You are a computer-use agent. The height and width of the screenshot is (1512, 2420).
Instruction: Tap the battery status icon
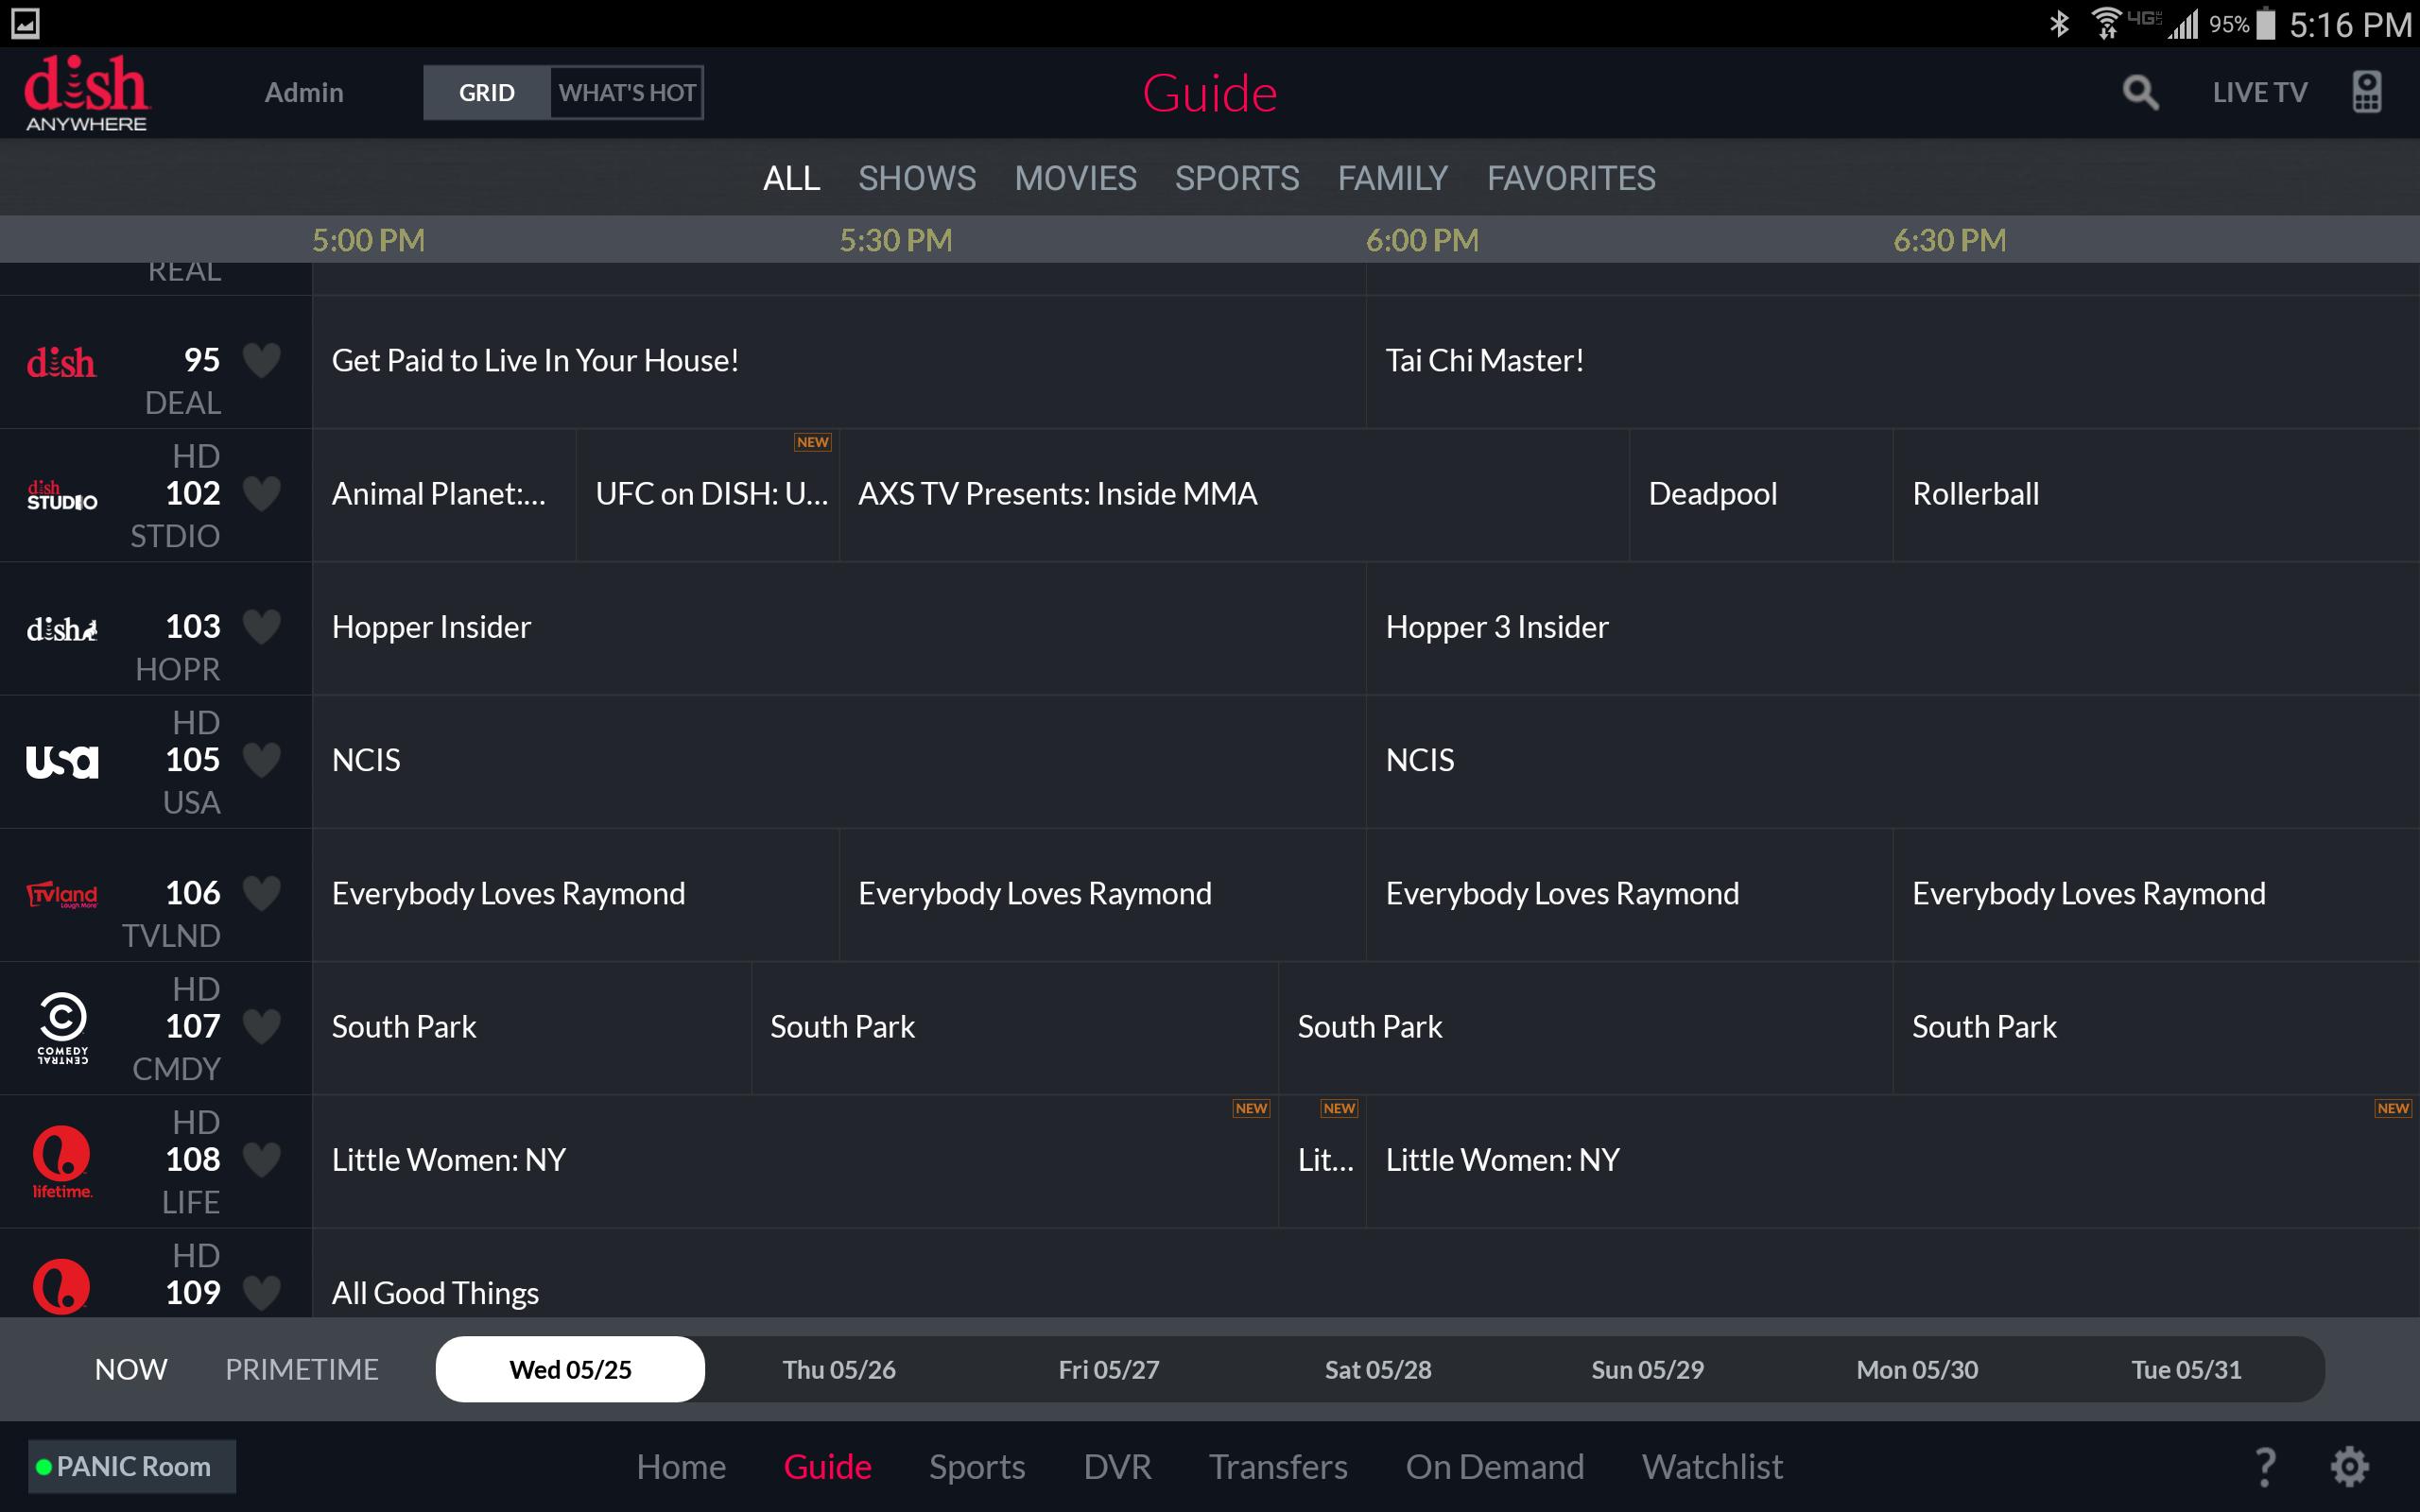(2266, 23)
